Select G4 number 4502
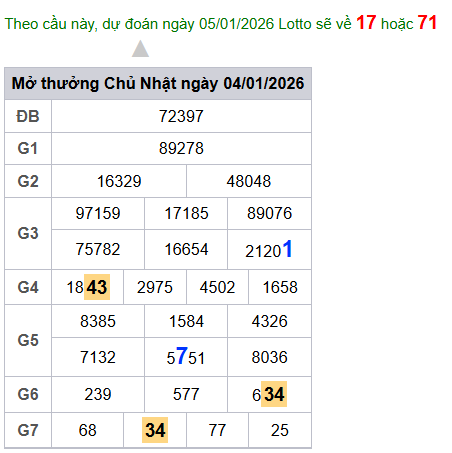Screen dimensions: 452x453 [x=217, y=287]
